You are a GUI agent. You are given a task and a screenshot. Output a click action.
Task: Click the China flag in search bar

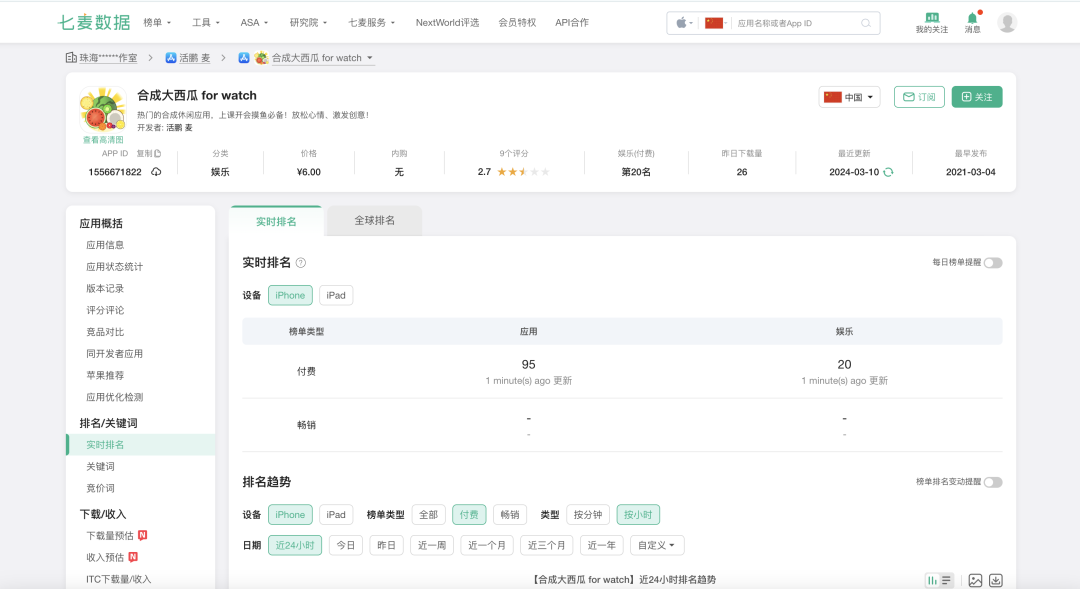(x=714, y=23)
